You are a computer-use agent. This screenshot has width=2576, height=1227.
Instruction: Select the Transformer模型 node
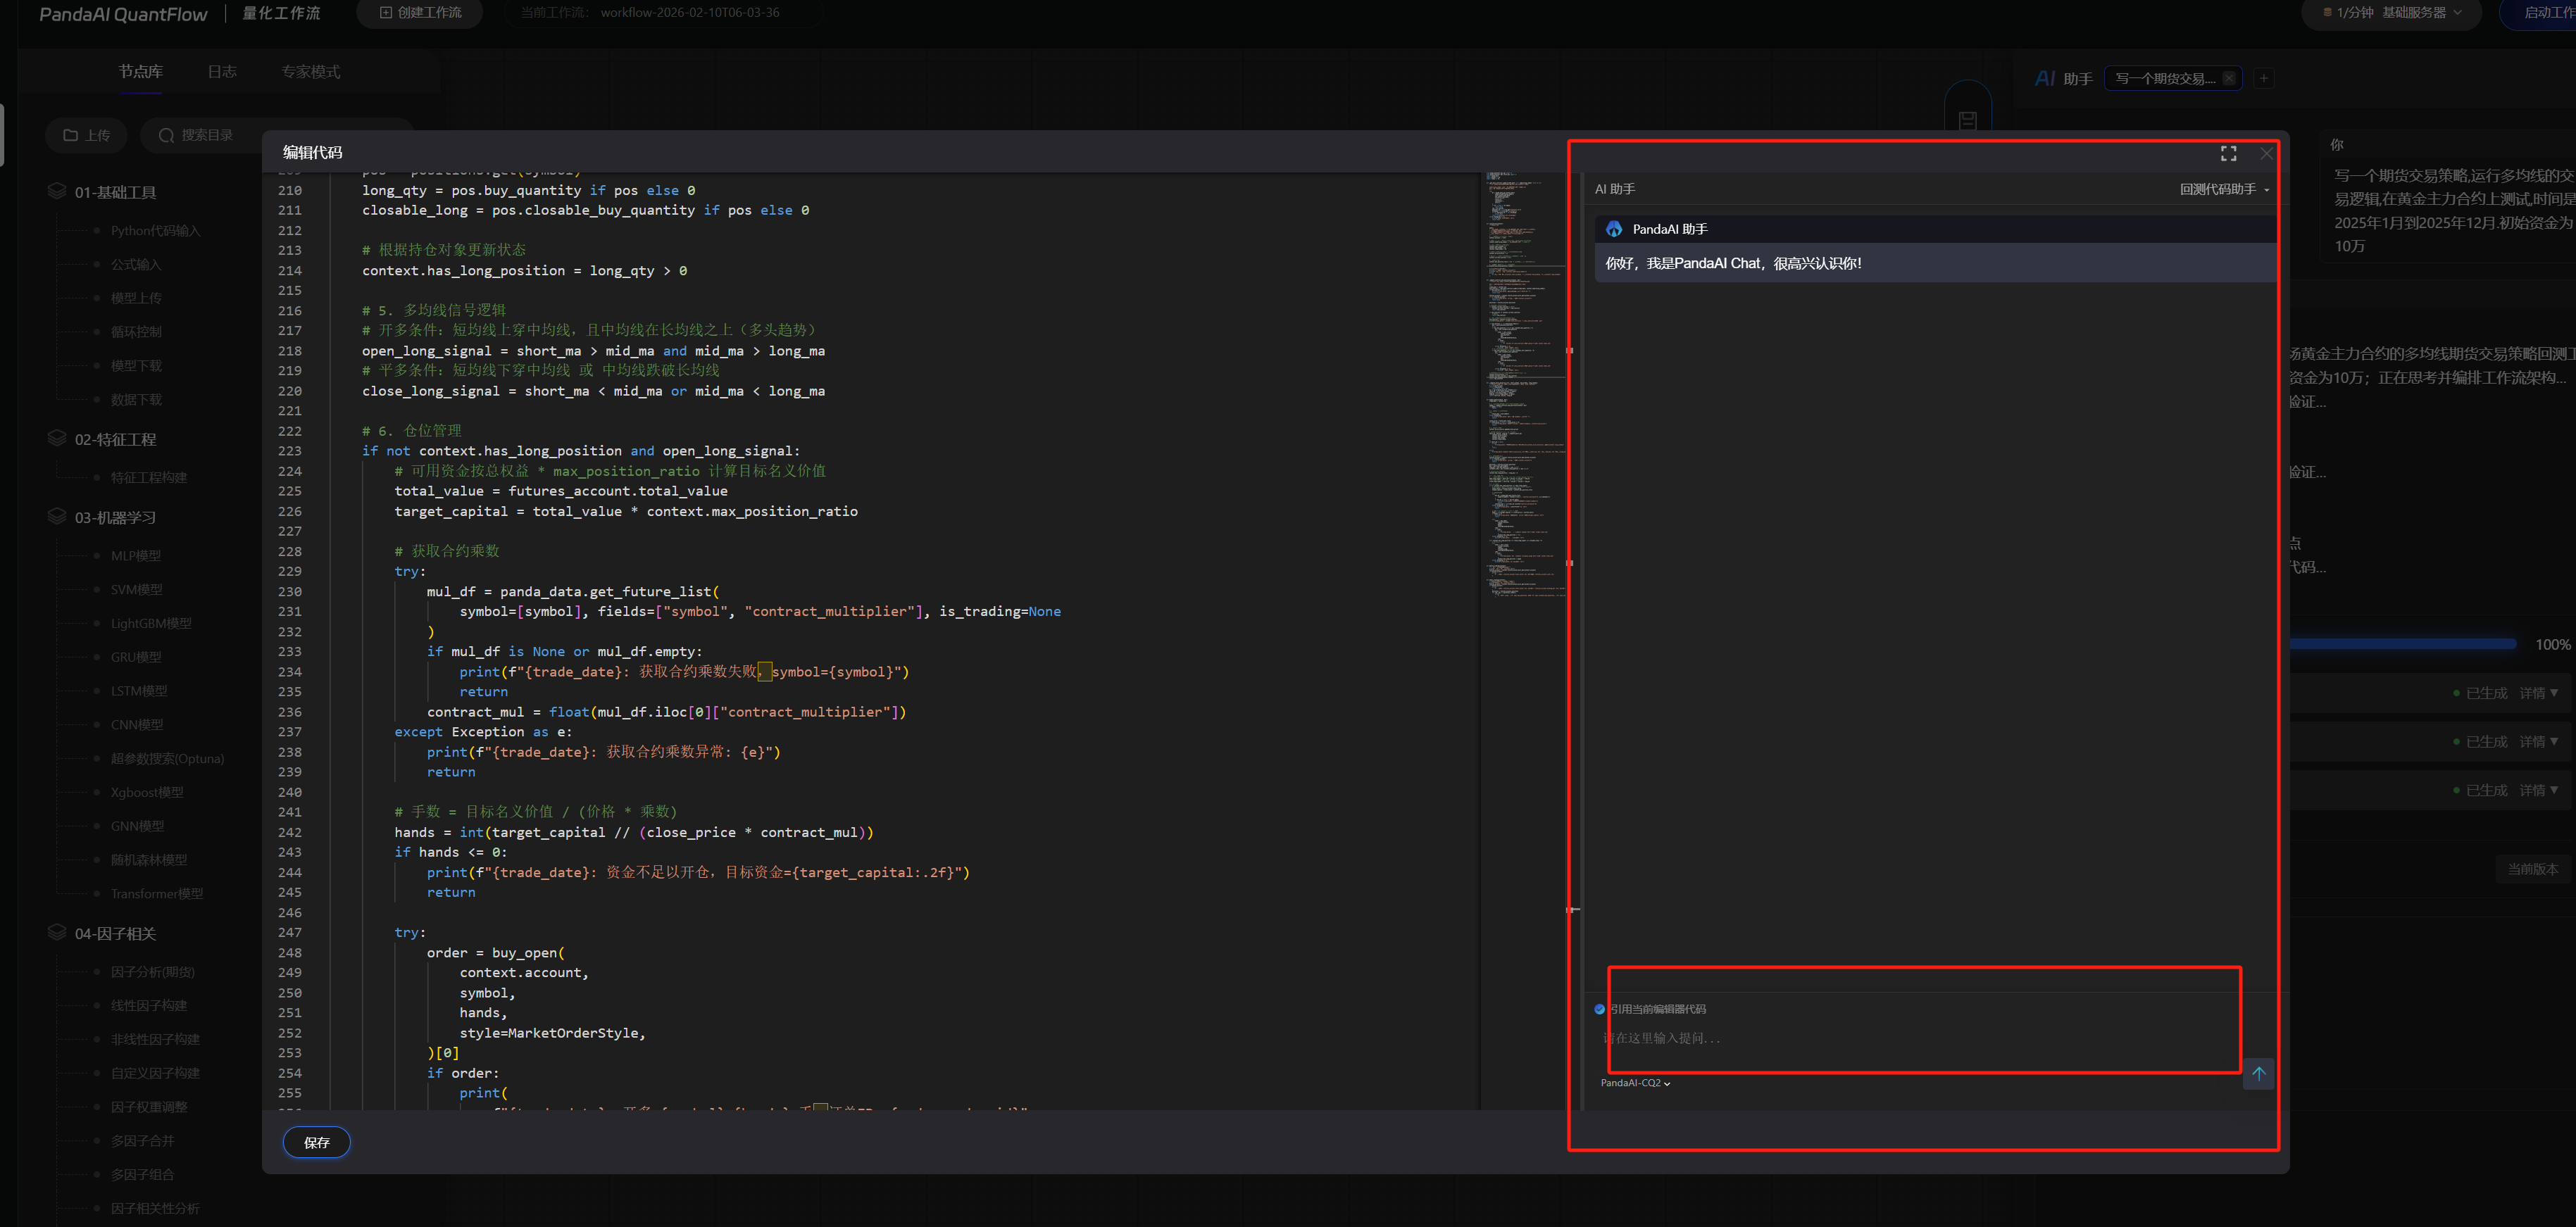click(157, 893)
